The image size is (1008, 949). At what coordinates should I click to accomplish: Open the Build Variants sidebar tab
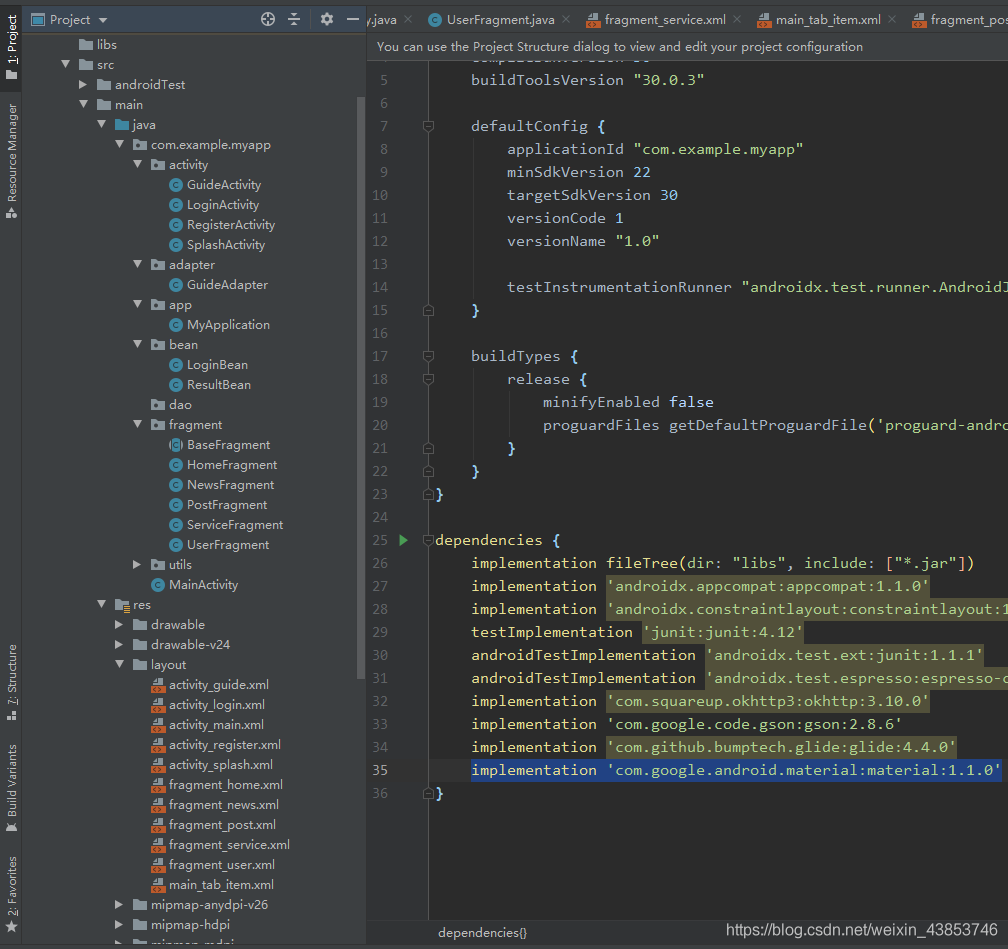point(12,788)
